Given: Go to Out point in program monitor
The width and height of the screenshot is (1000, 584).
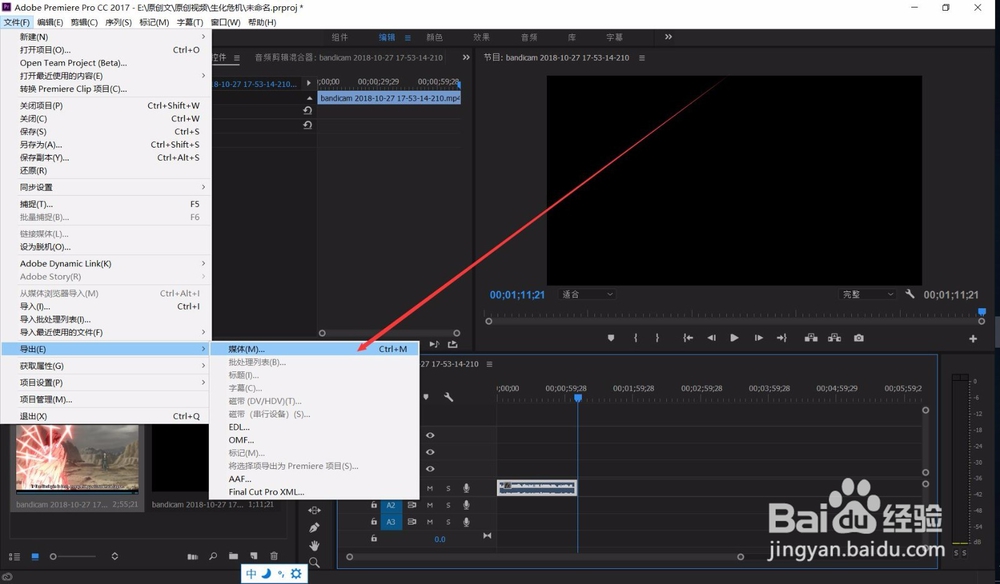Looking at the screenshot, I should pos(782,338).
